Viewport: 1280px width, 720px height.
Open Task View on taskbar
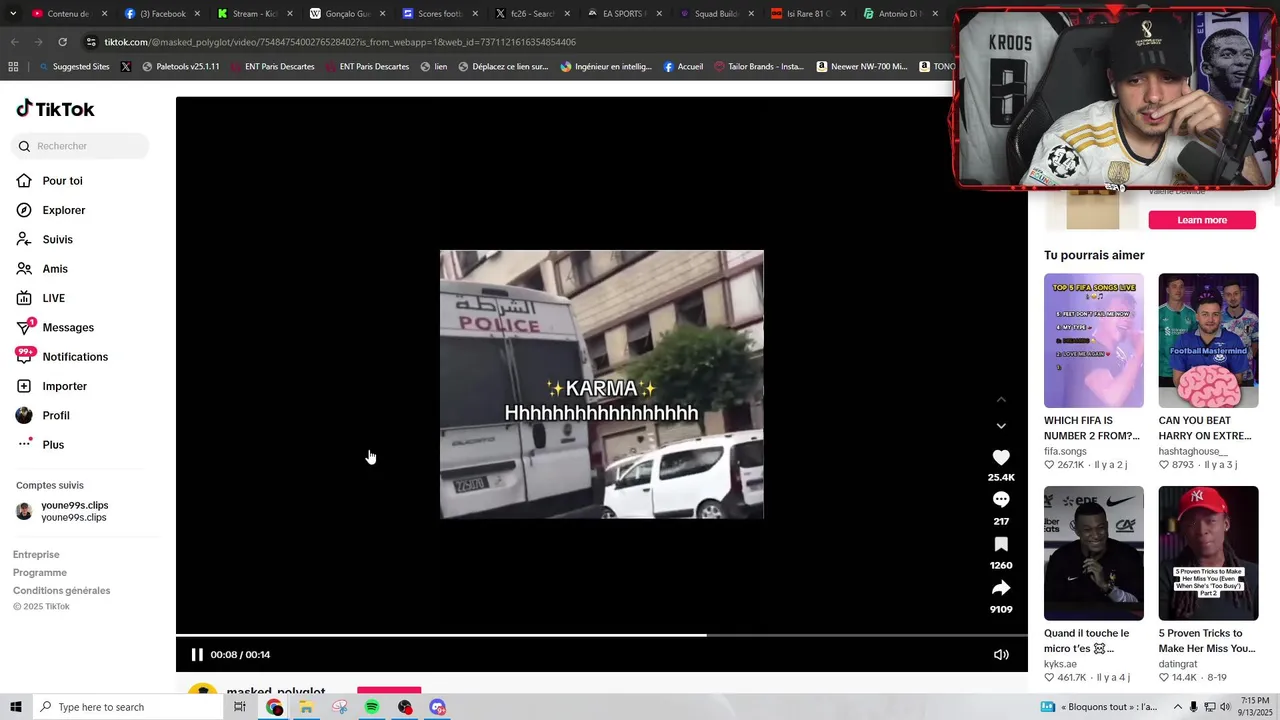pyautogui.click(x=240, y=707)
